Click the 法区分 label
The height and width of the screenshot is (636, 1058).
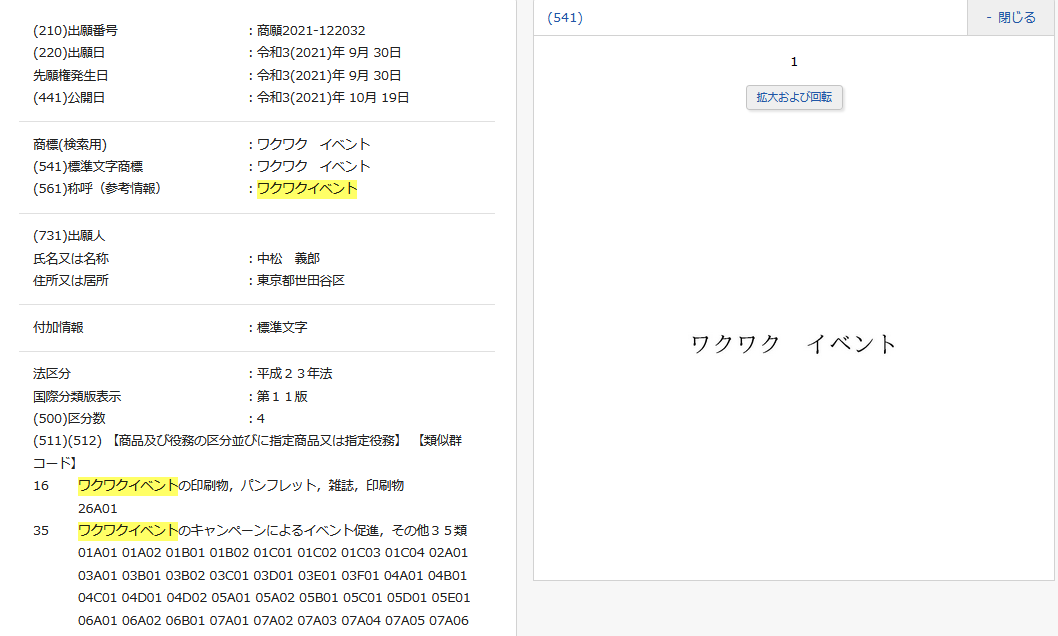(52, 374)
